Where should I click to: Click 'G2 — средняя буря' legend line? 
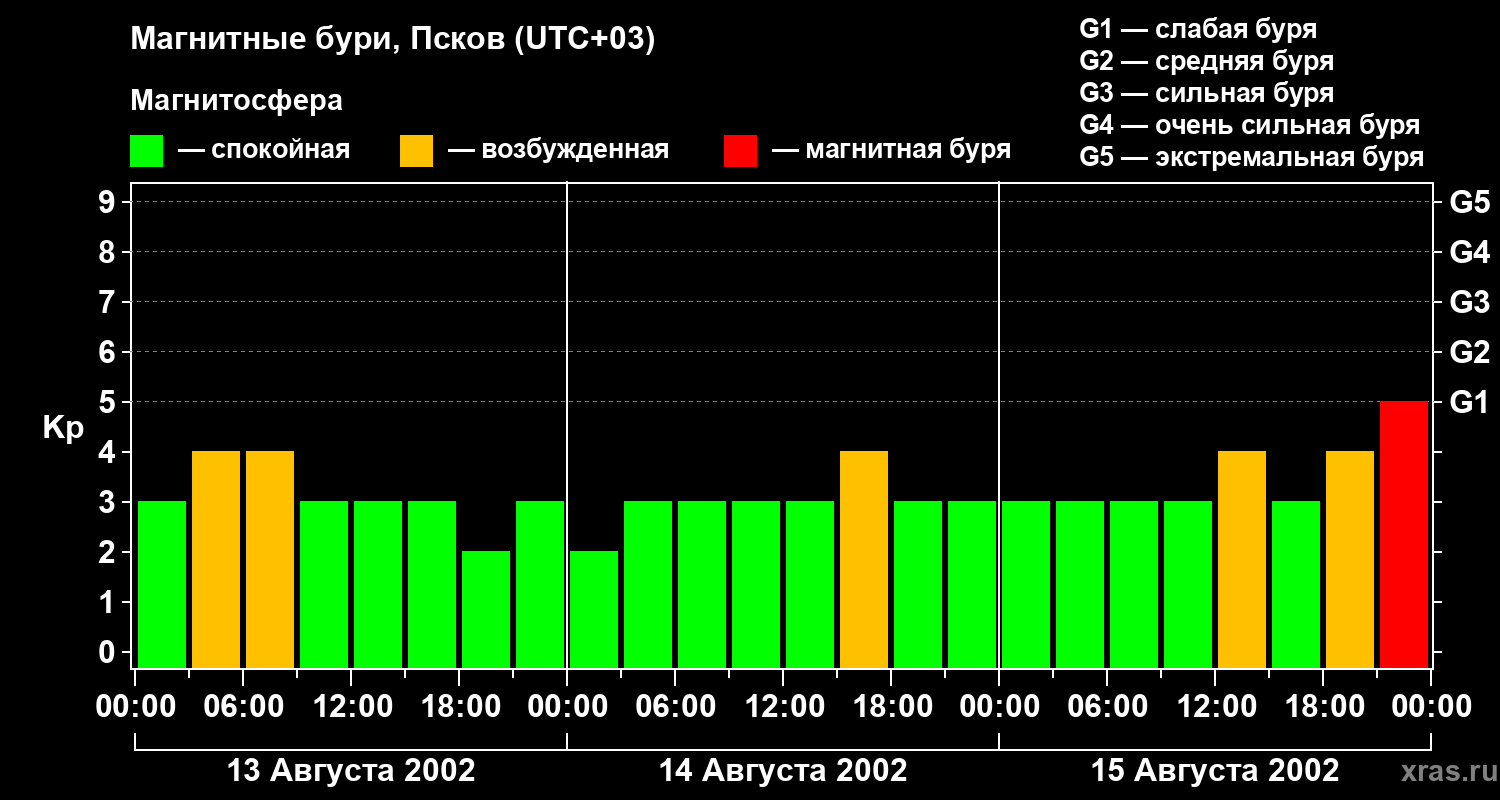pyautogui.click(x=1206, y=61)
